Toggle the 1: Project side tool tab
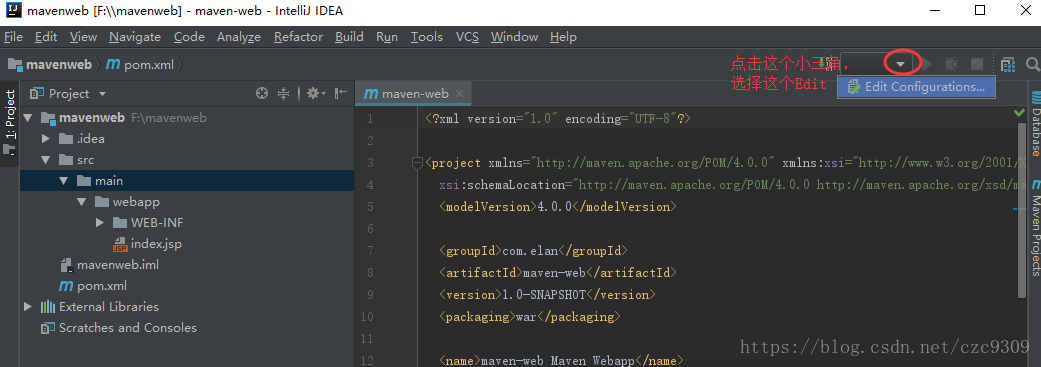The width and height of the screenshot is (1041, 367). [9, 122]
